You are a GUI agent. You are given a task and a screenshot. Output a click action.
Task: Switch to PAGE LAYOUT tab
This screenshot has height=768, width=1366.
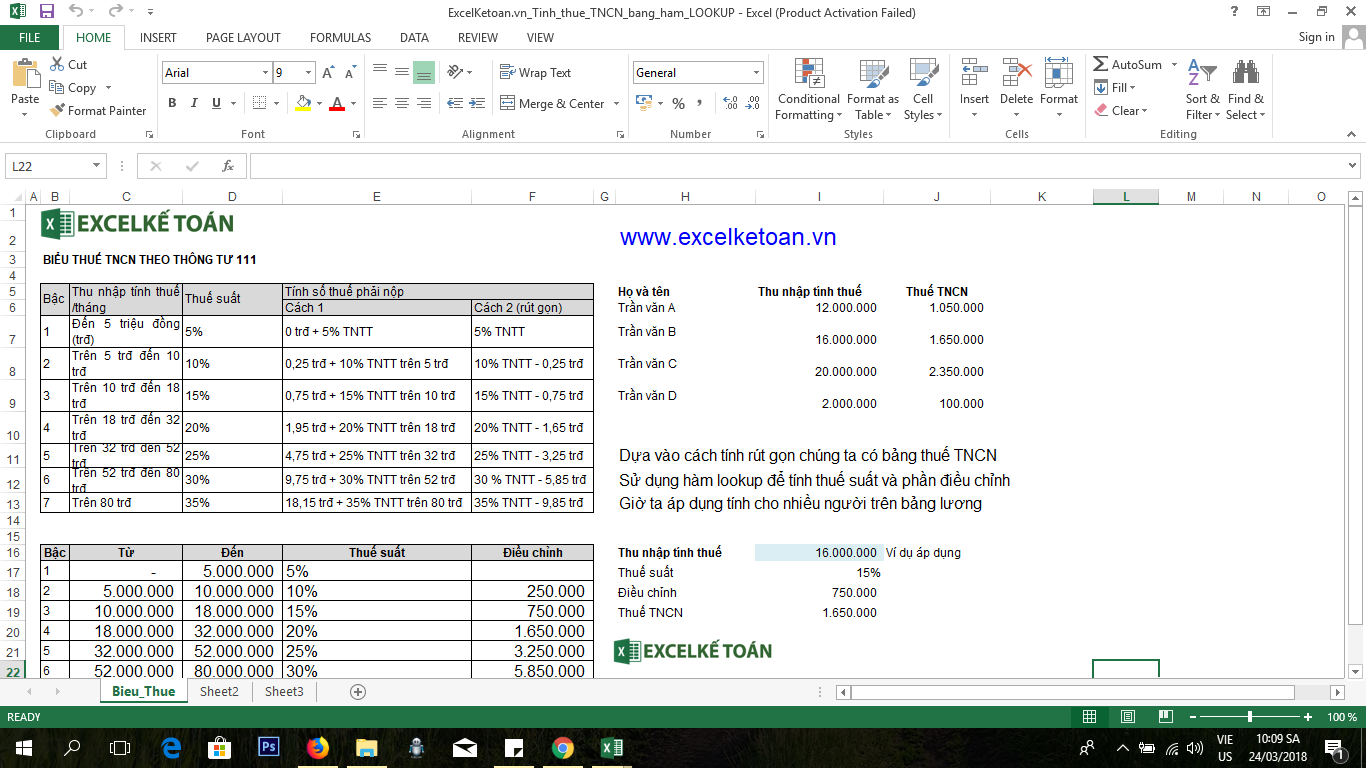tap(243, 38)
